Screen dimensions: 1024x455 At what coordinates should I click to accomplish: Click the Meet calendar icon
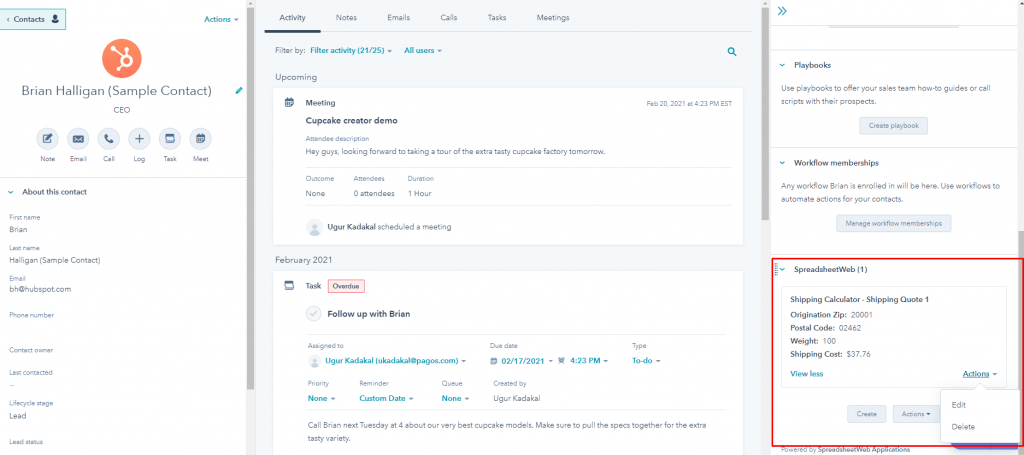pos(200,138)
